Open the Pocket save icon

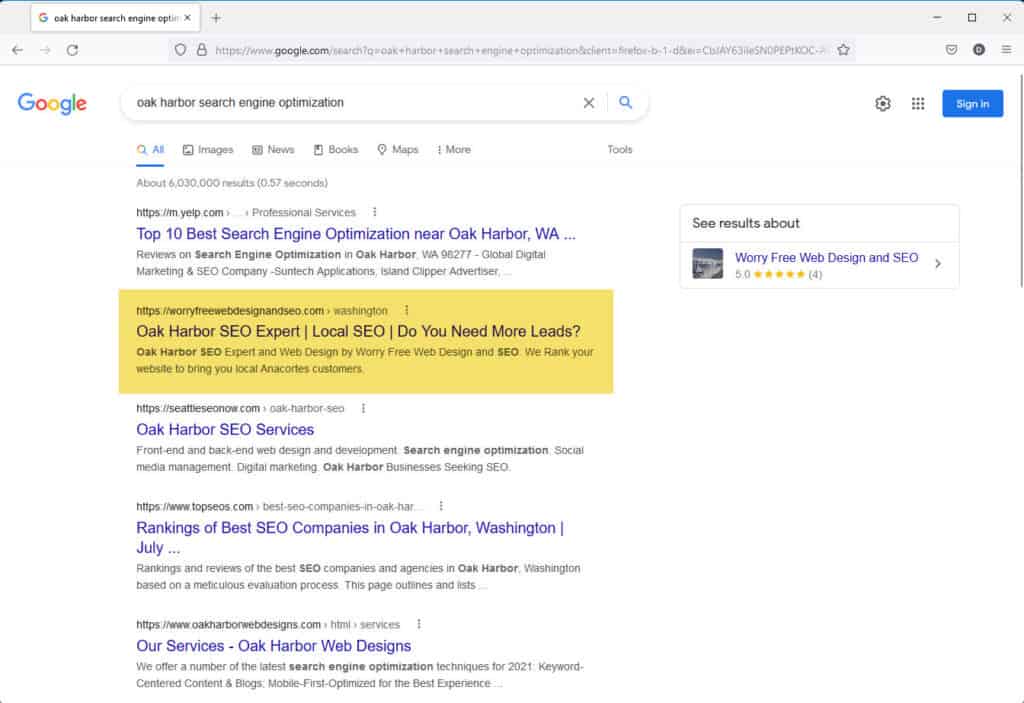pyautogui.click(x=952, y=50)
